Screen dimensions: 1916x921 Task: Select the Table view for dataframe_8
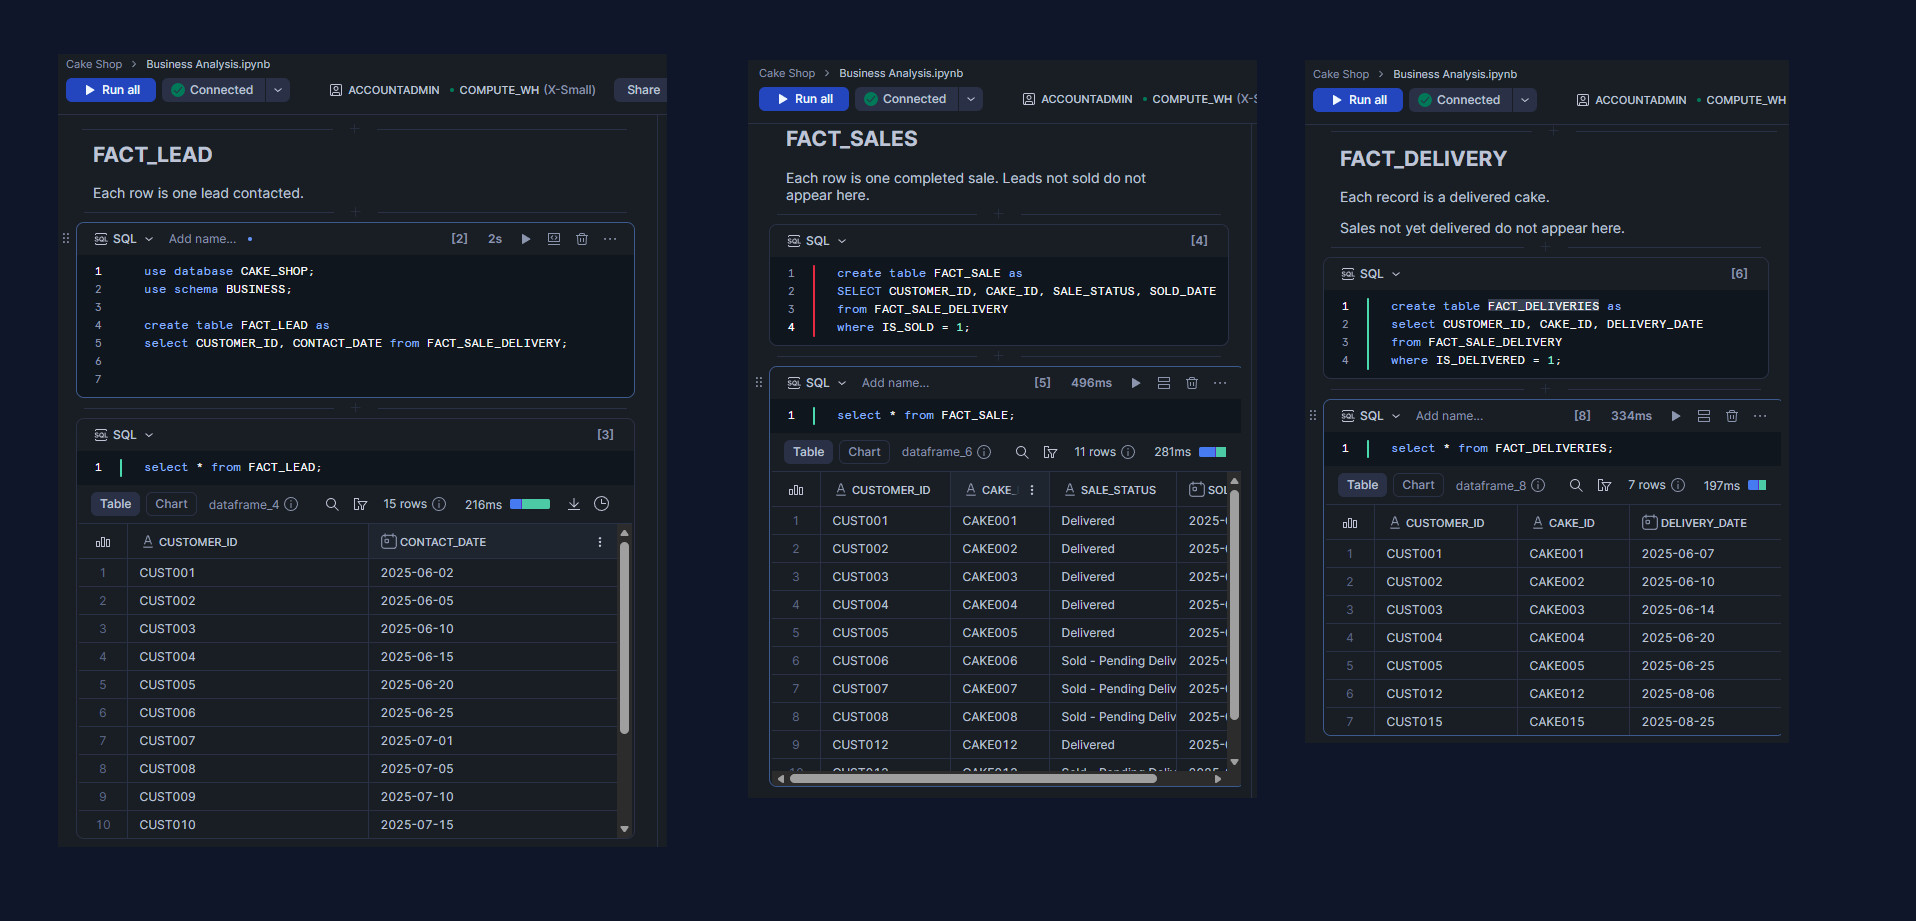point(1362,485)
